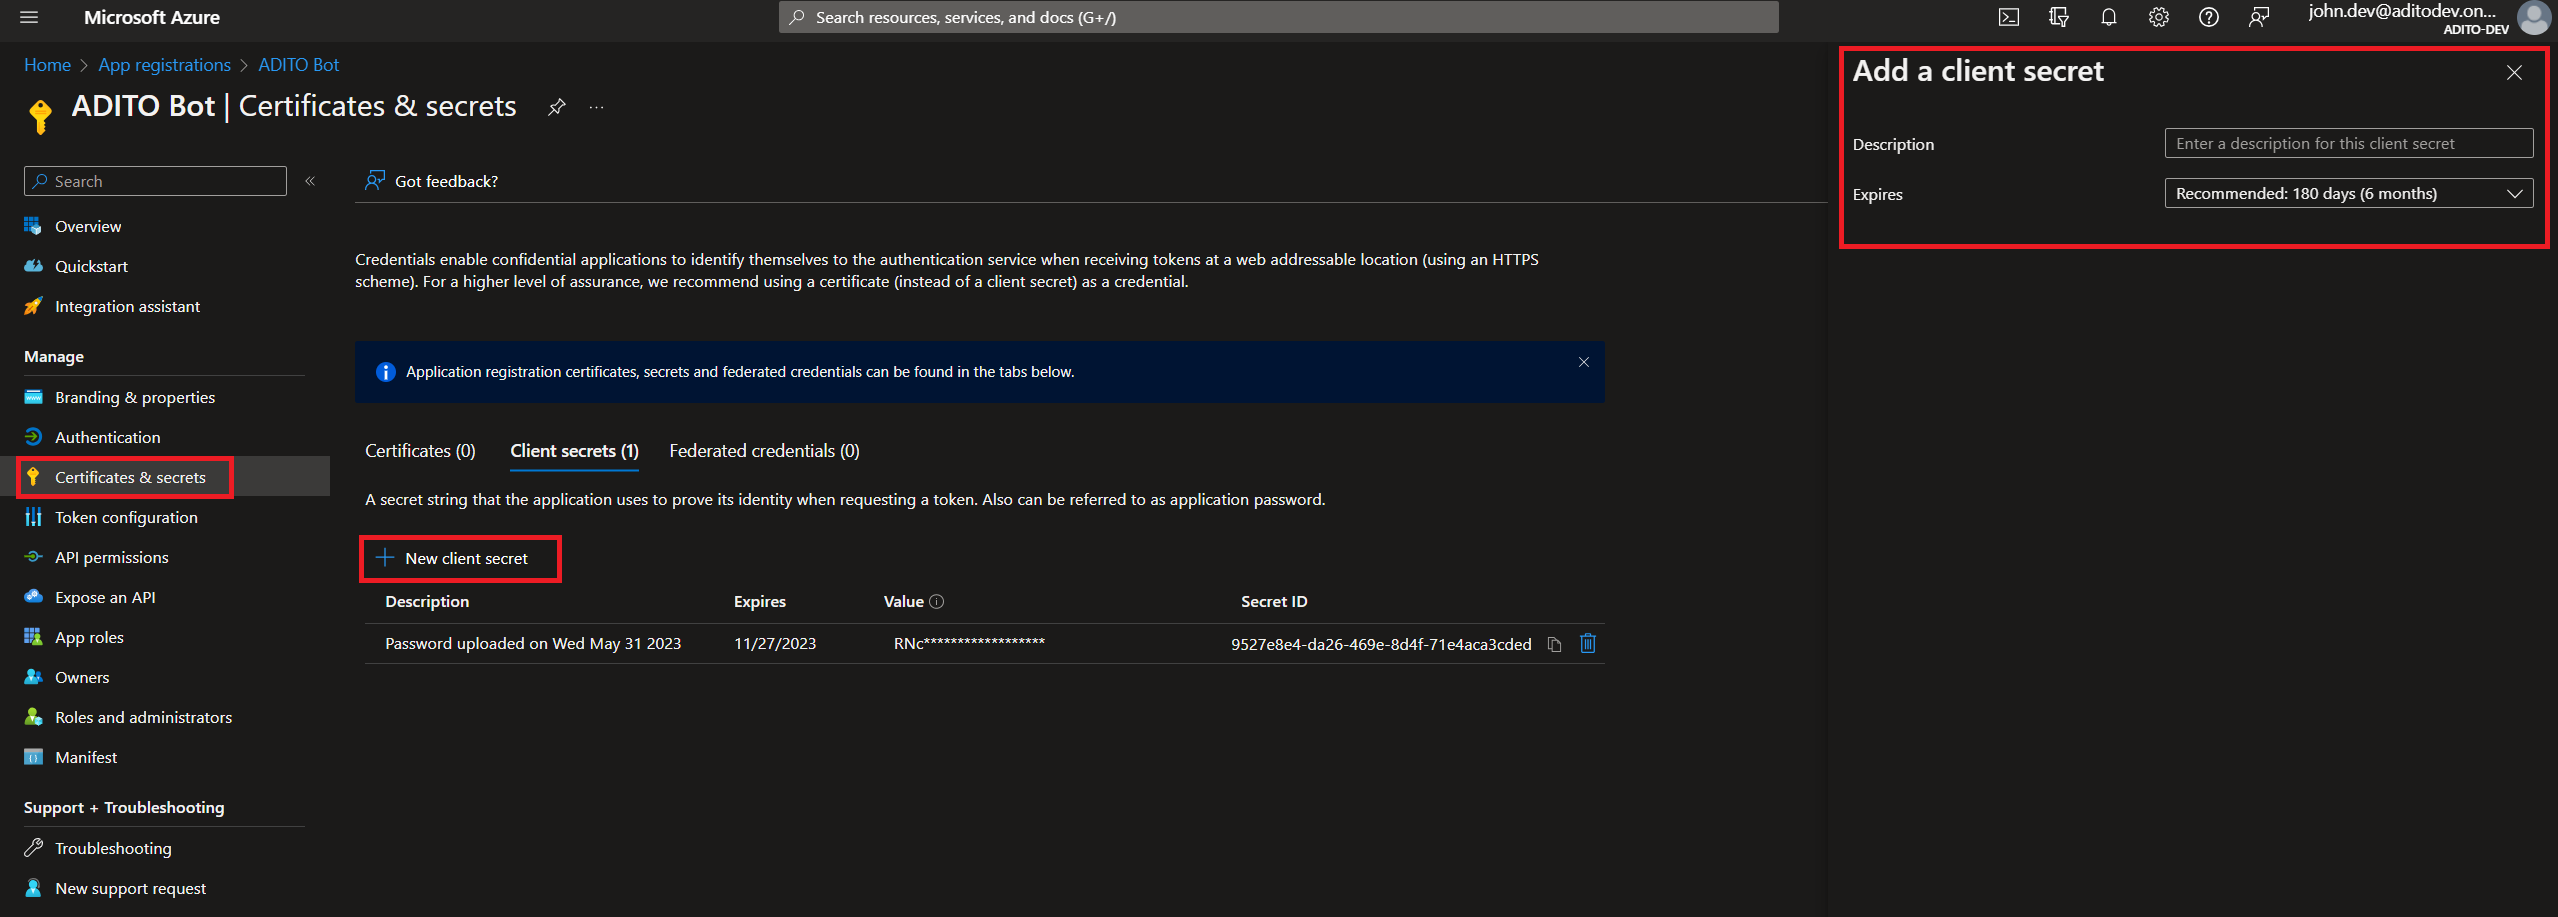Go to Home breadcrumb
This screenshot has width=2558, height=917.
coord(47,65)
